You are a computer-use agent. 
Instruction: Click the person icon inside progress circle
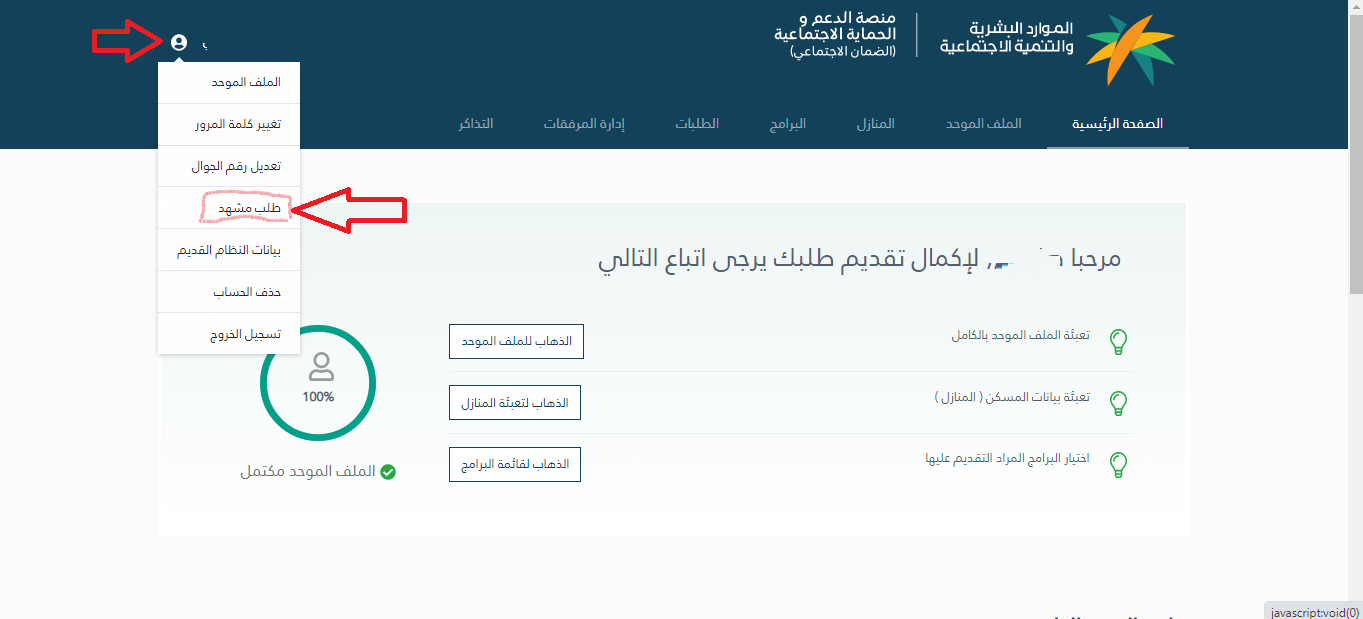pos(320,367)
